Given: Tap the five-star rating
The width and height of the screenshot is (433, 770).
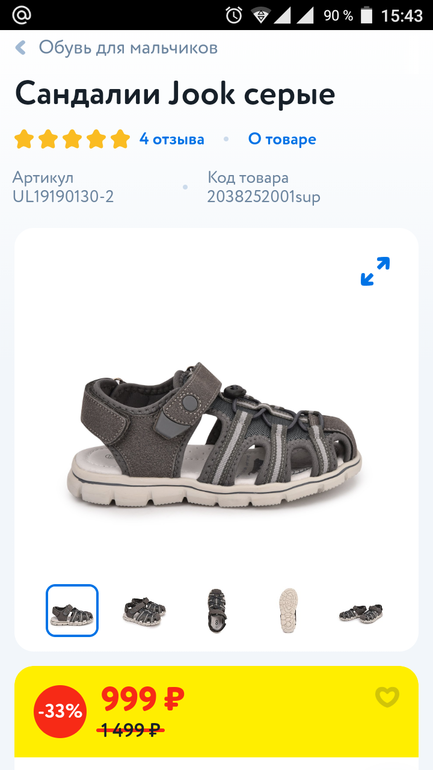Looking at the screenshot, I should tap(72, 139).
